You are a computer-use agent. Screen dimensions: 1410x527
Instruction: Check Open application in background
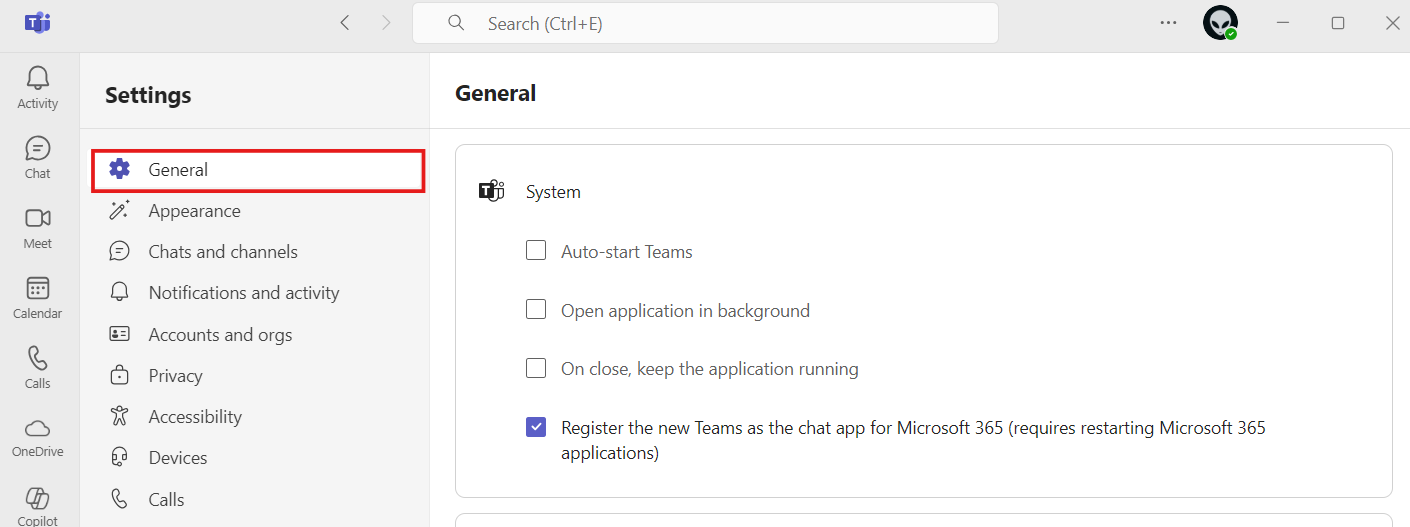click(x=536, y=310)
